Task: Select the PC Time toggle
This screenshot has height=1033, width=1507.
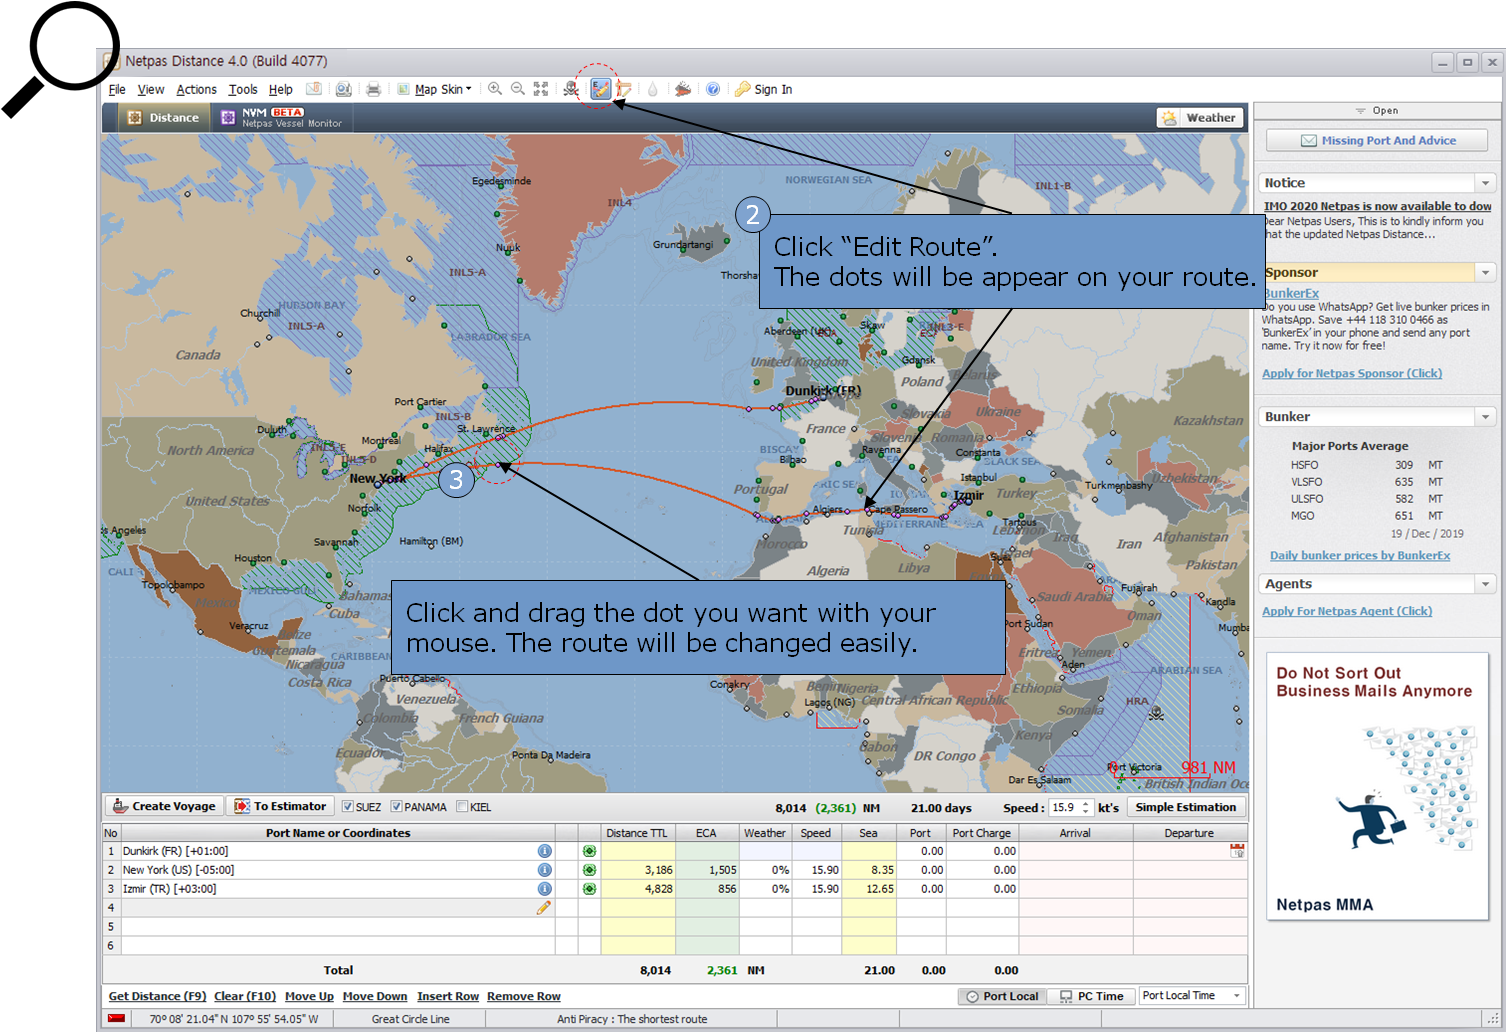Action: click(x=1092, y=996)
